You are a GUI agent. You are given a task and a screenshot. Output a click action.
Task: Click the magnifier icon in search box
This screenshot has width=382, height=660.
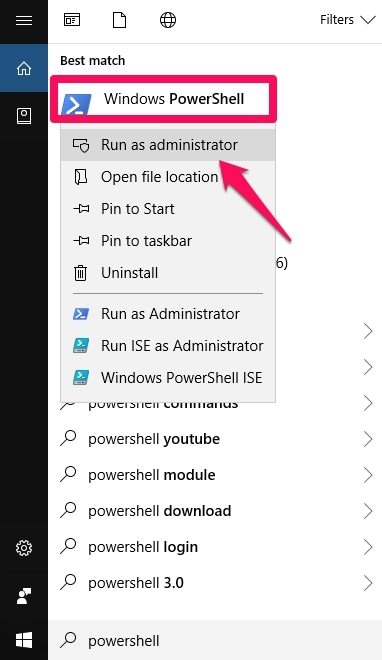(68, 640)
